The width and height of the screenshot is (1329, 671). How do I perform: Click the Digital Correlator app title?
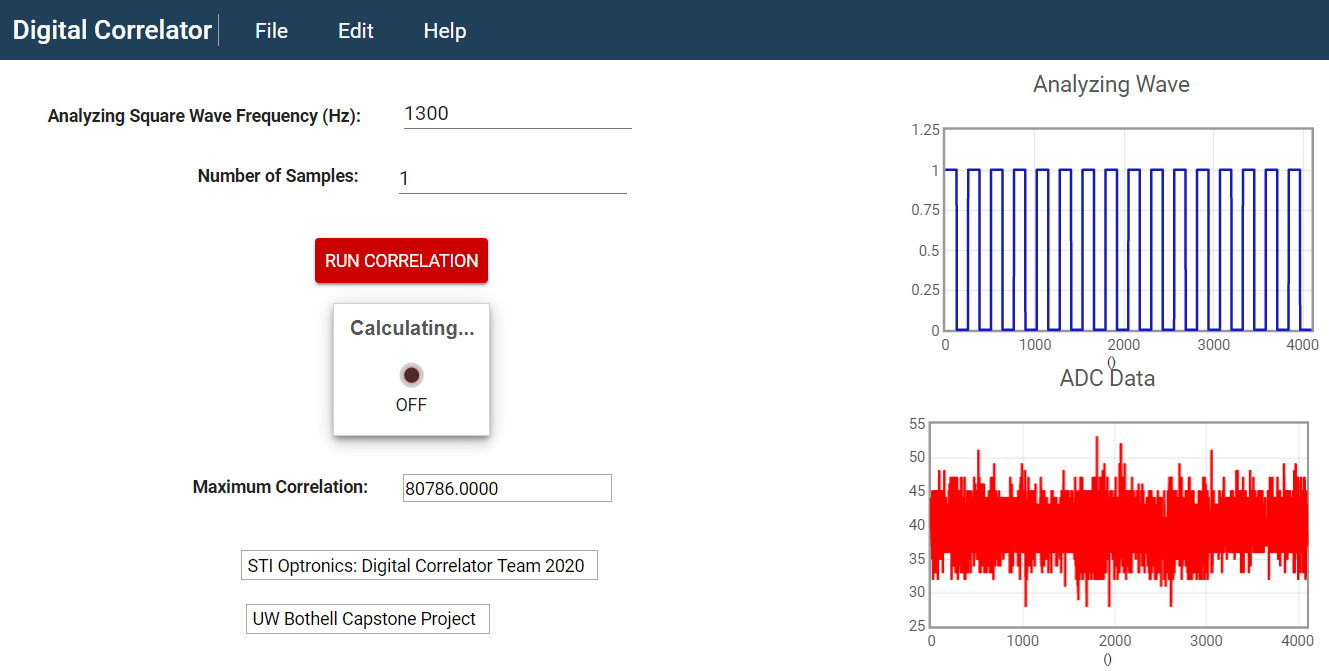(112, 30)
